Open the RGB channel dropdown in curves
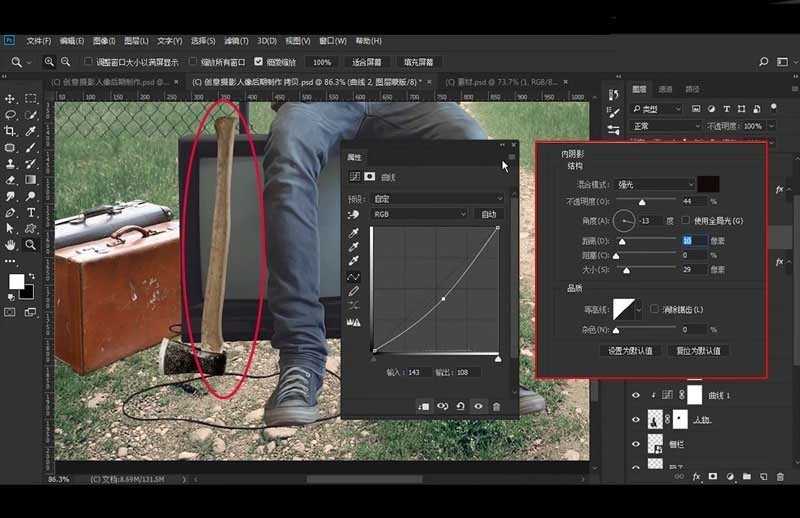The height and width of the screenshot is (518, 800). 420,214
